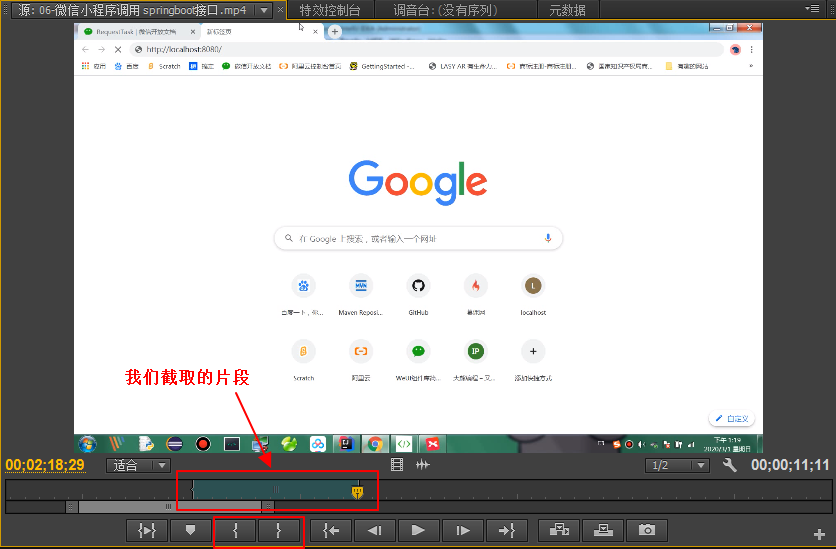Image resolution: width=836 pixels, height=549 pixels.
Task: Open the button editor plus icon
Action: pos(819,534)
